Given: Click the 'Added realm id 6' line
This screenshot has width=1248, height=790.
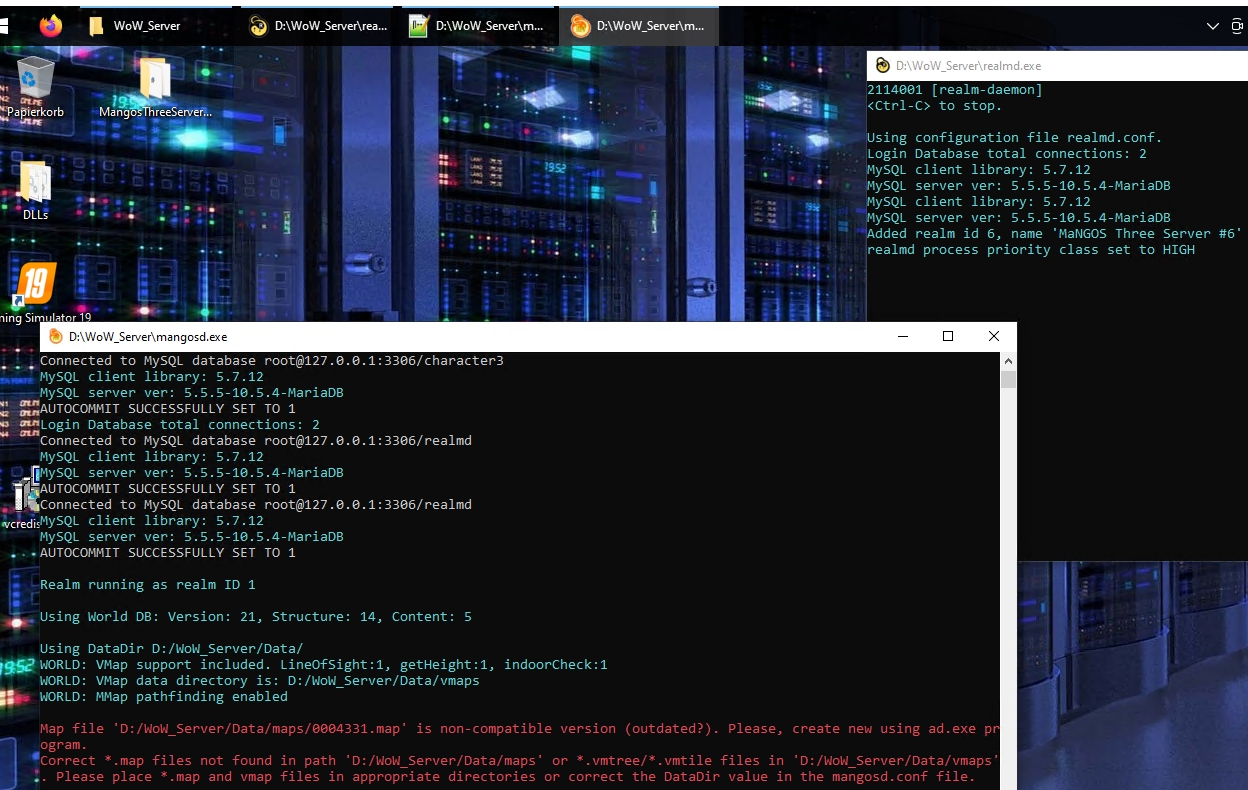Looking at the screenshot, I should 1055,234.
